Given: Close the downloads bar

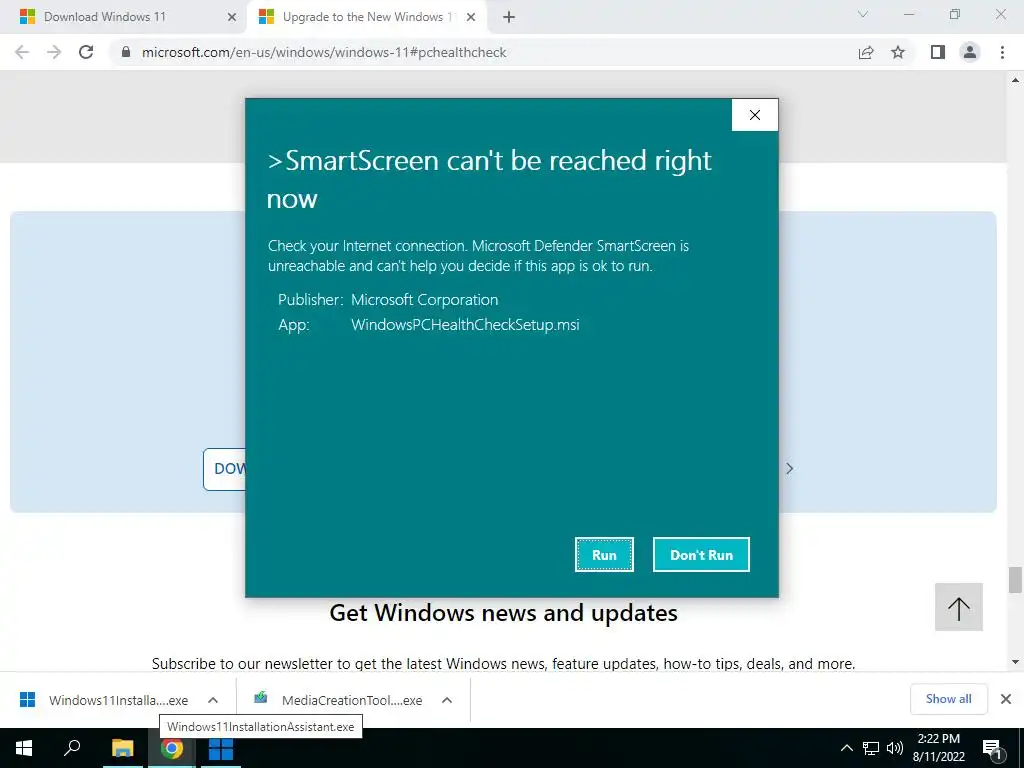Looking at the screenshot, I should coord(1006,699).
